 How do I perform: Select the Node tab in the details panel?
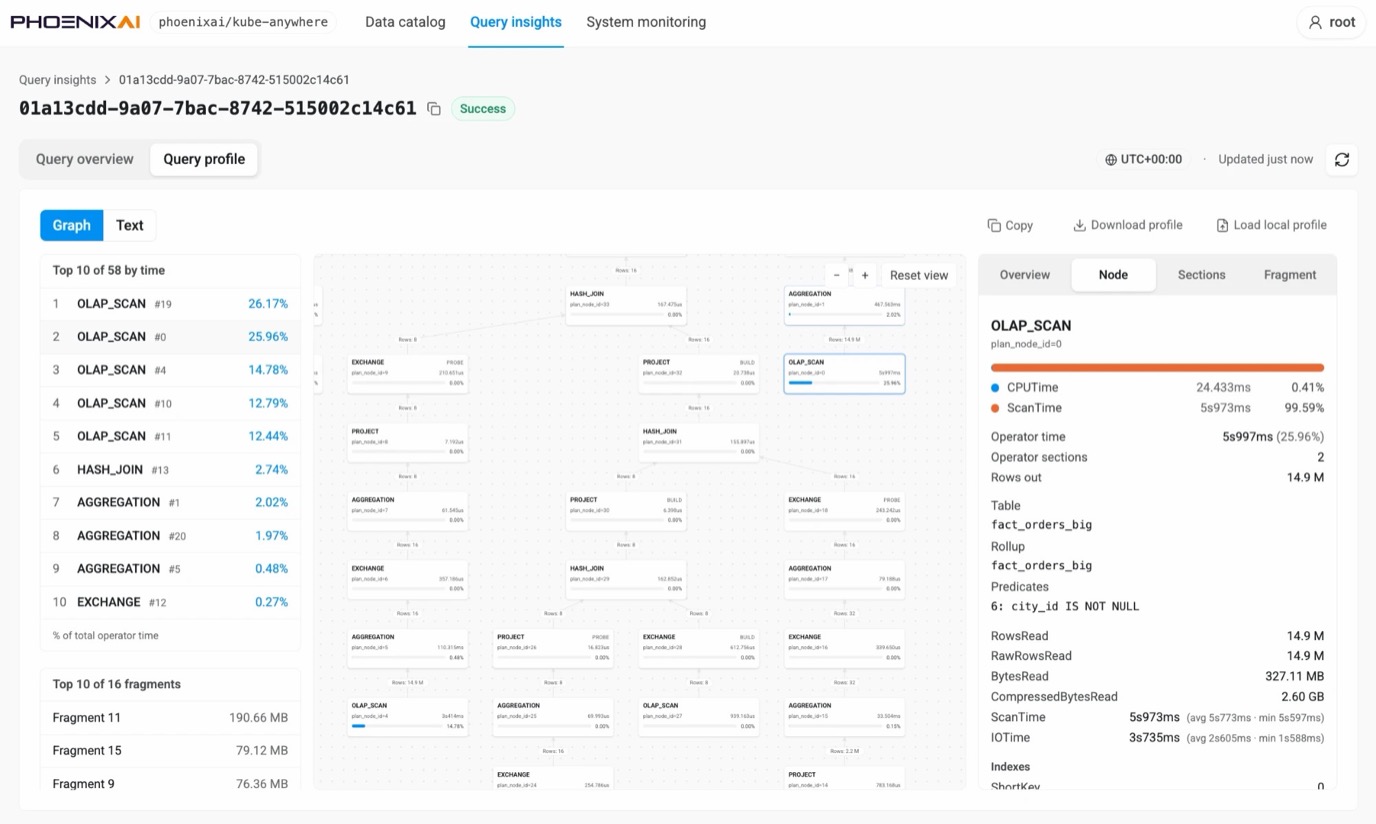pos(1113,275)
